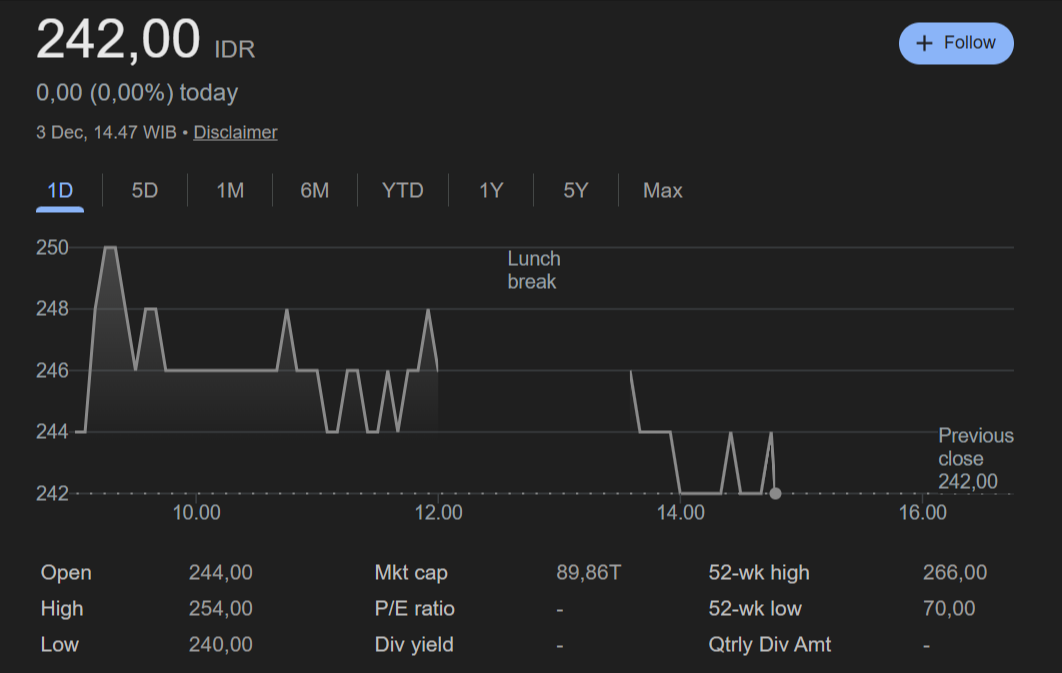Open the Disclaimer link
This screenshot has width=1062, height=673.
235,131
